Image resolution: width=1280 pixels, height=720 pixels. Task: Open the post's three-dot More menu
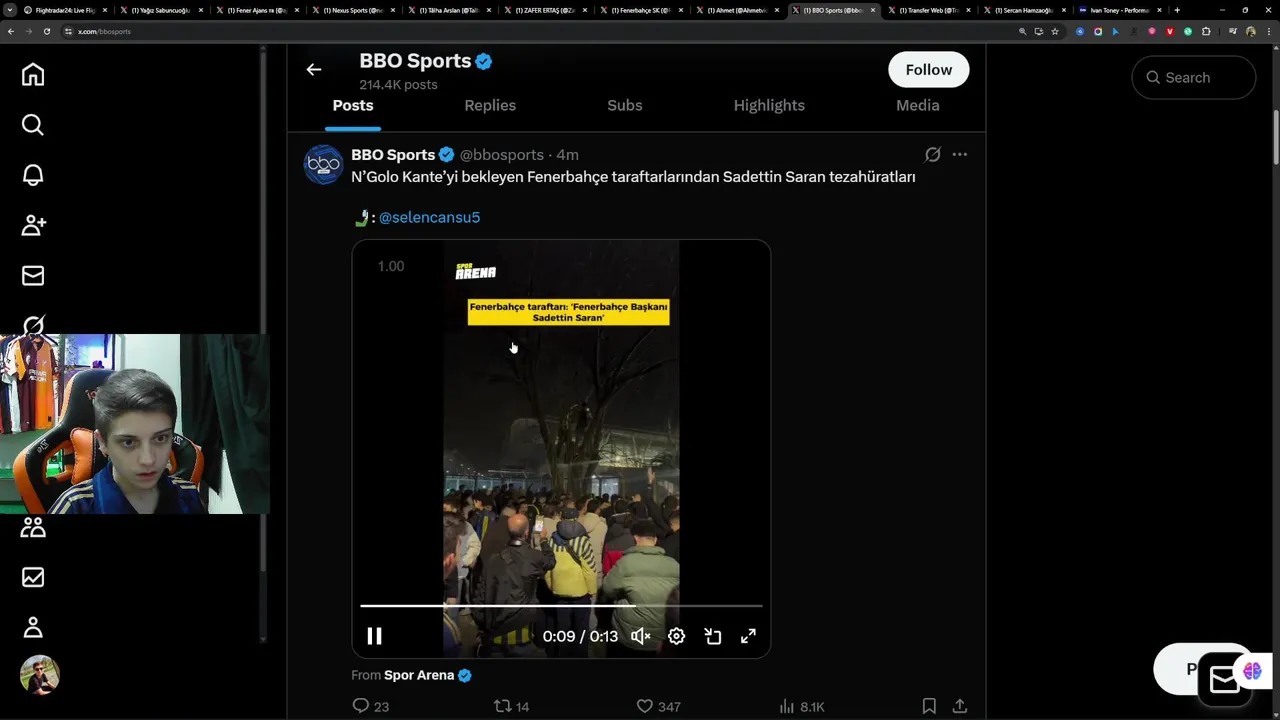pos(960,155)
